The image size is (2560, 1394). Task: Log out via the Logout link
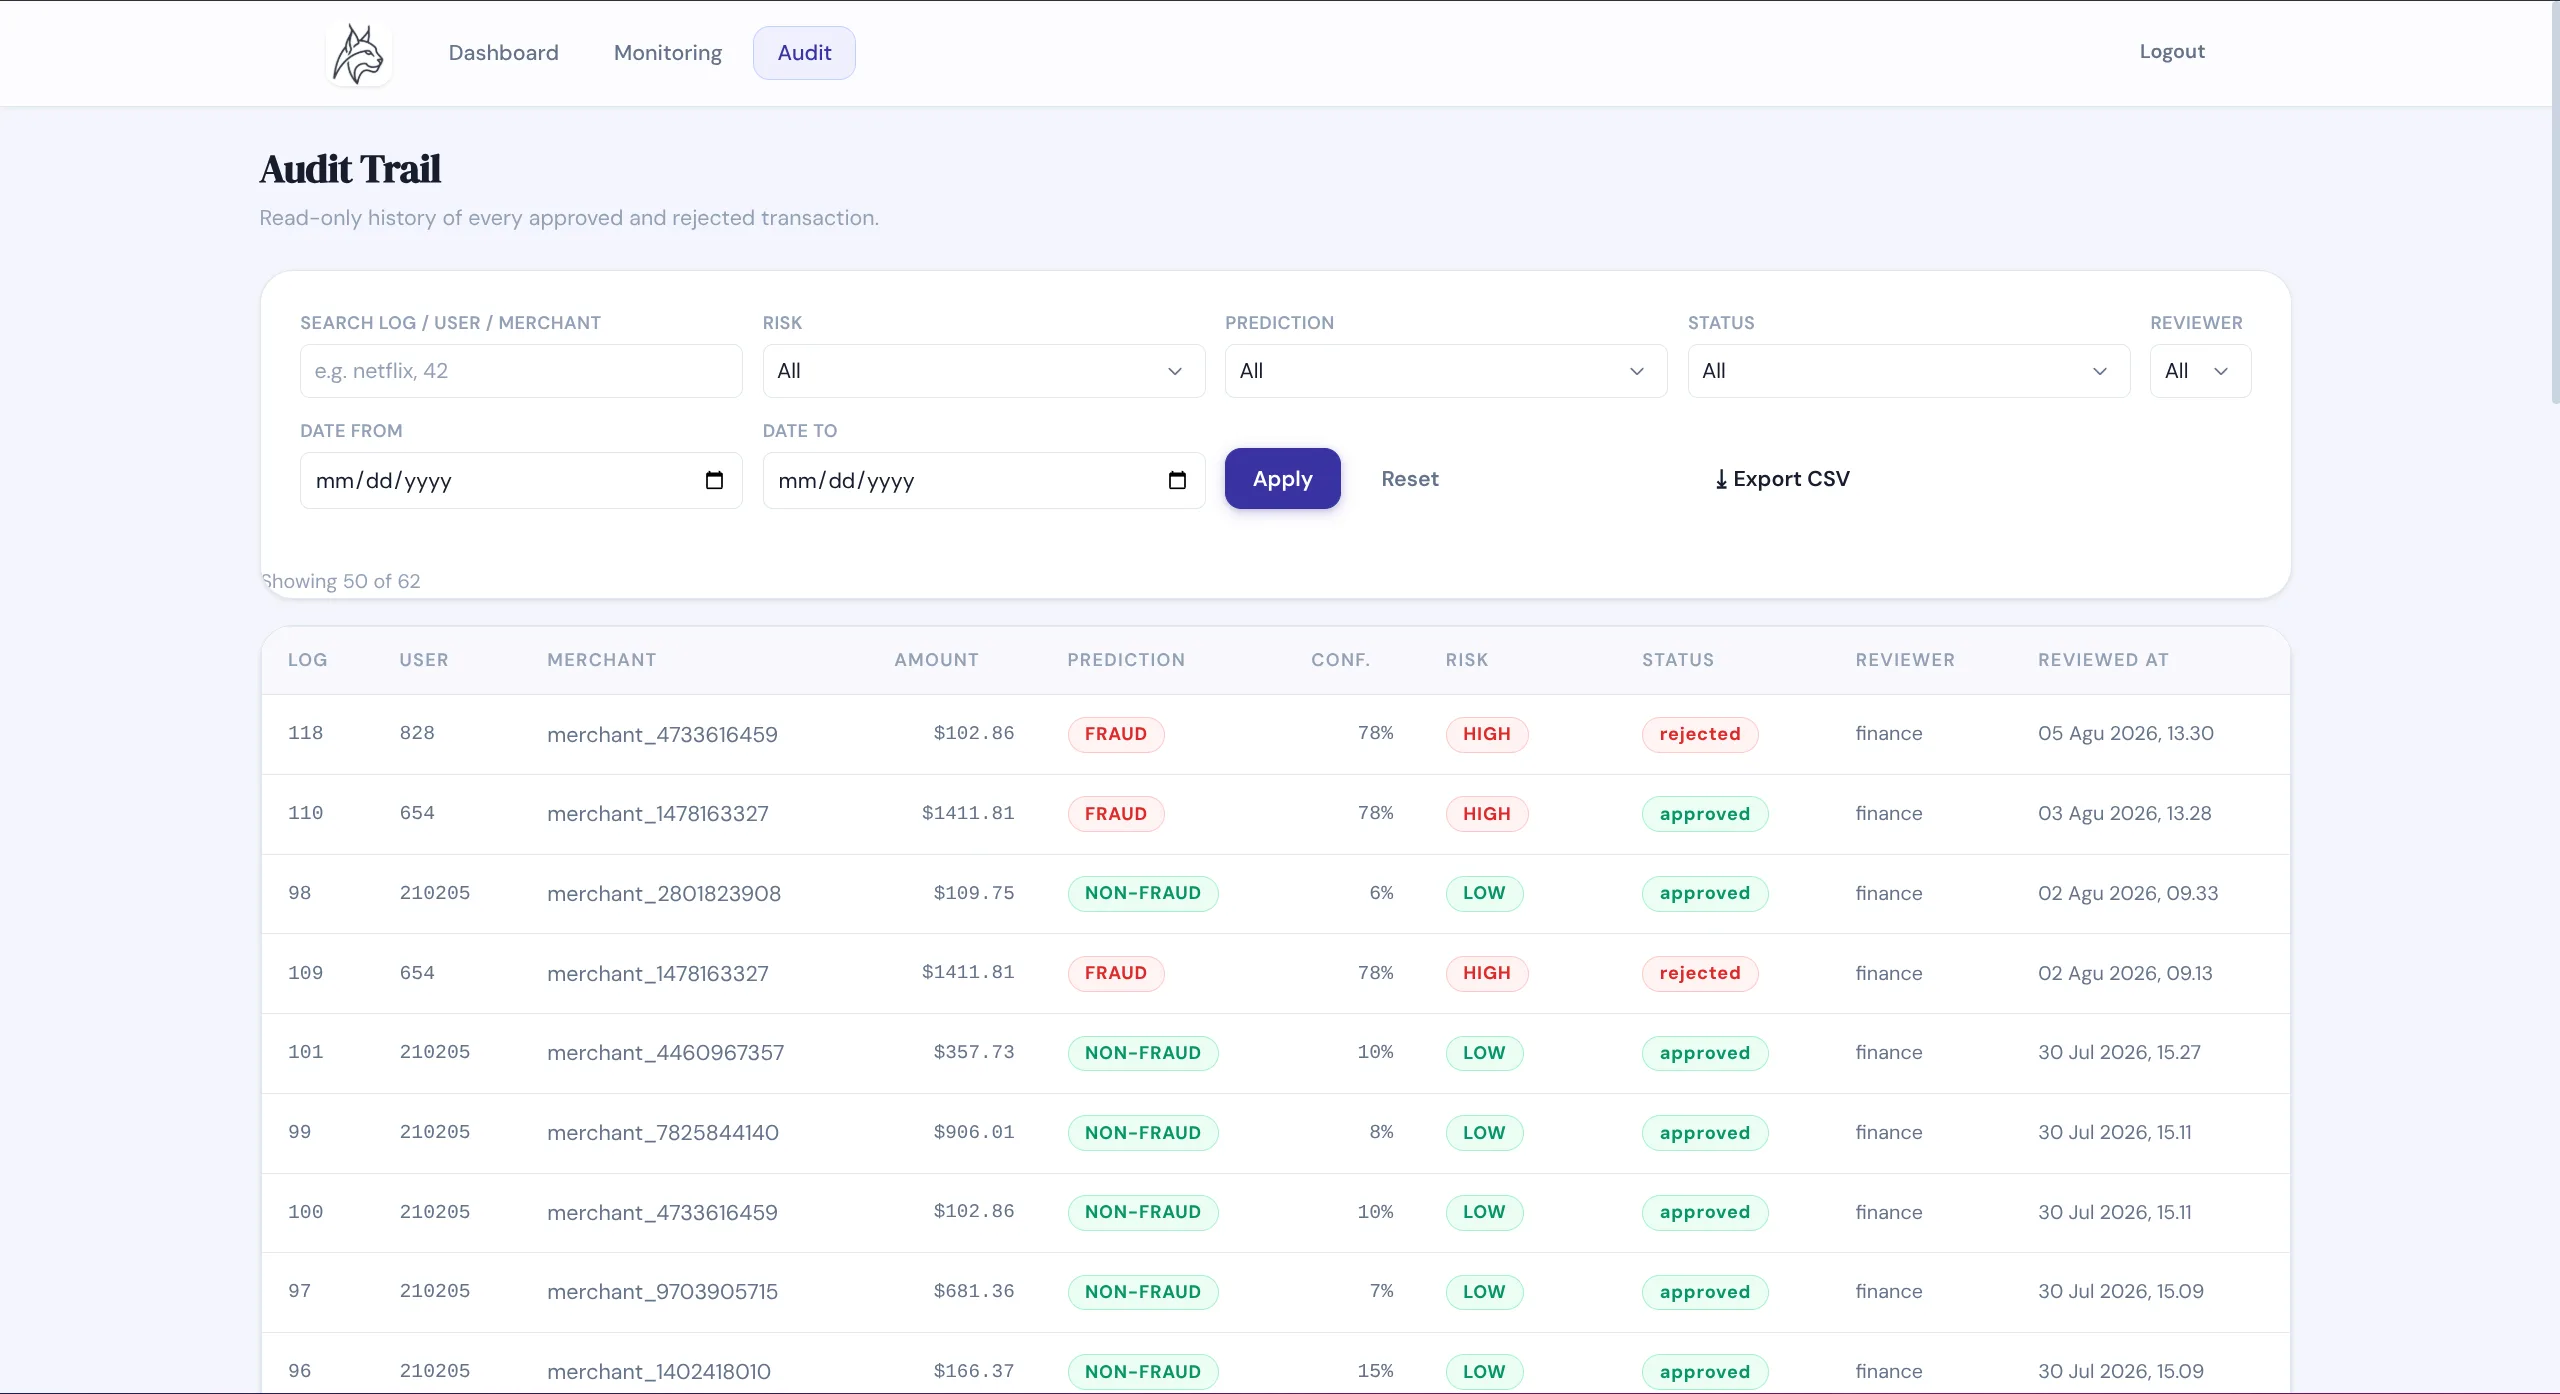click(x=2171, y=51)
